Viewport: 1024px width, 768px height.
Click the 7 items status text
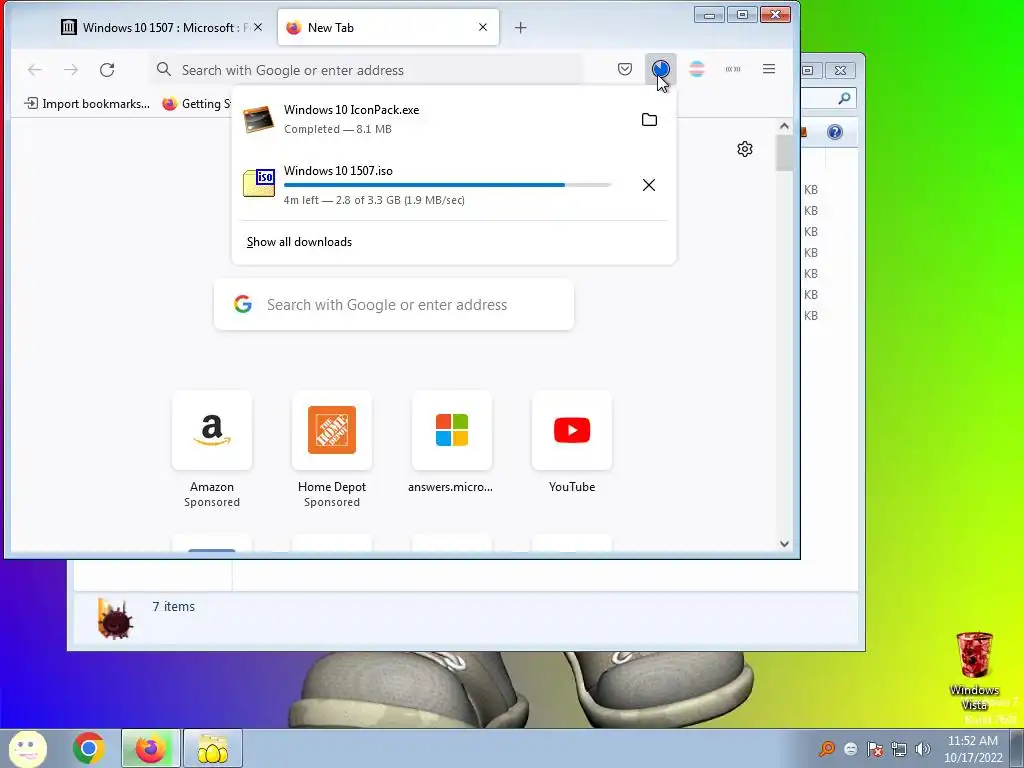pyautogui.click(x=174, y=606)
